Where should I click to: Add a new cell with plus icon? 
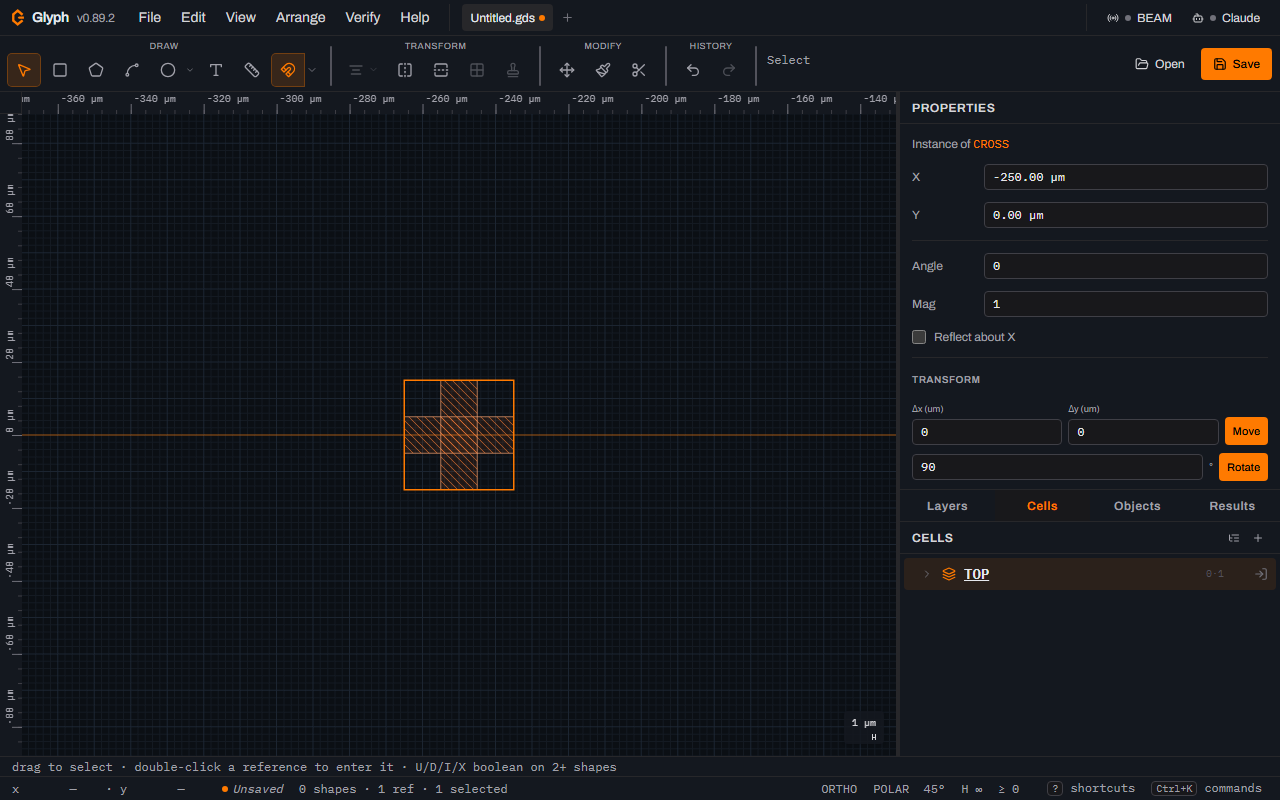click(1258, 538)
